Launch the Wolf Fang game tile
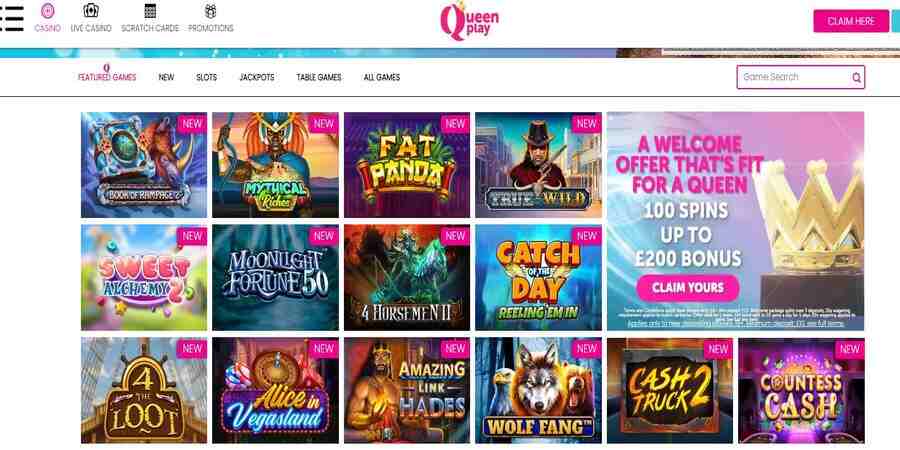900x450 pixels. pos(538,390)
